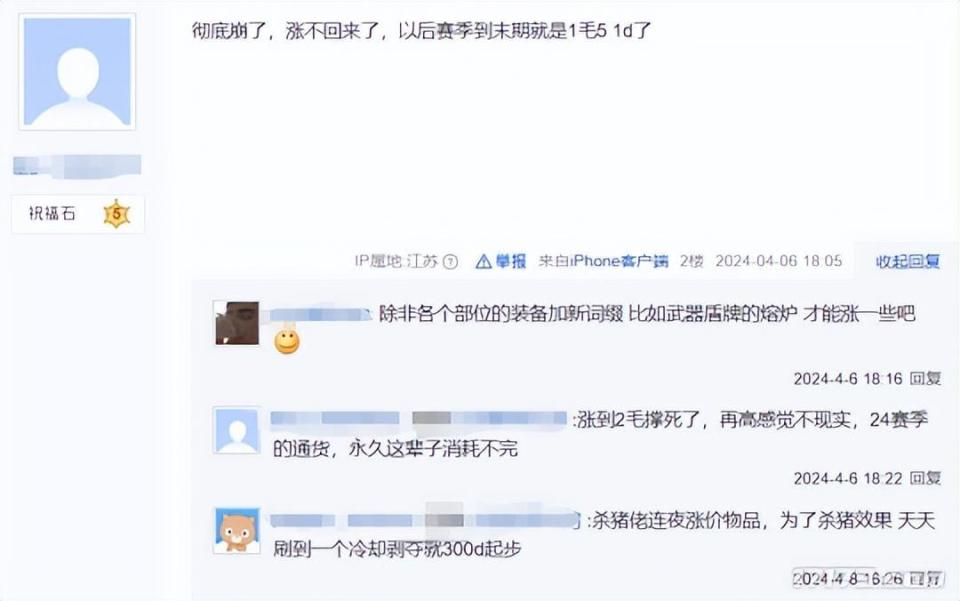The width and height of the screenshot is (960, 601).
Task: Open the second replier's default silhouette avatar
Action: click(x=236, y=431)
